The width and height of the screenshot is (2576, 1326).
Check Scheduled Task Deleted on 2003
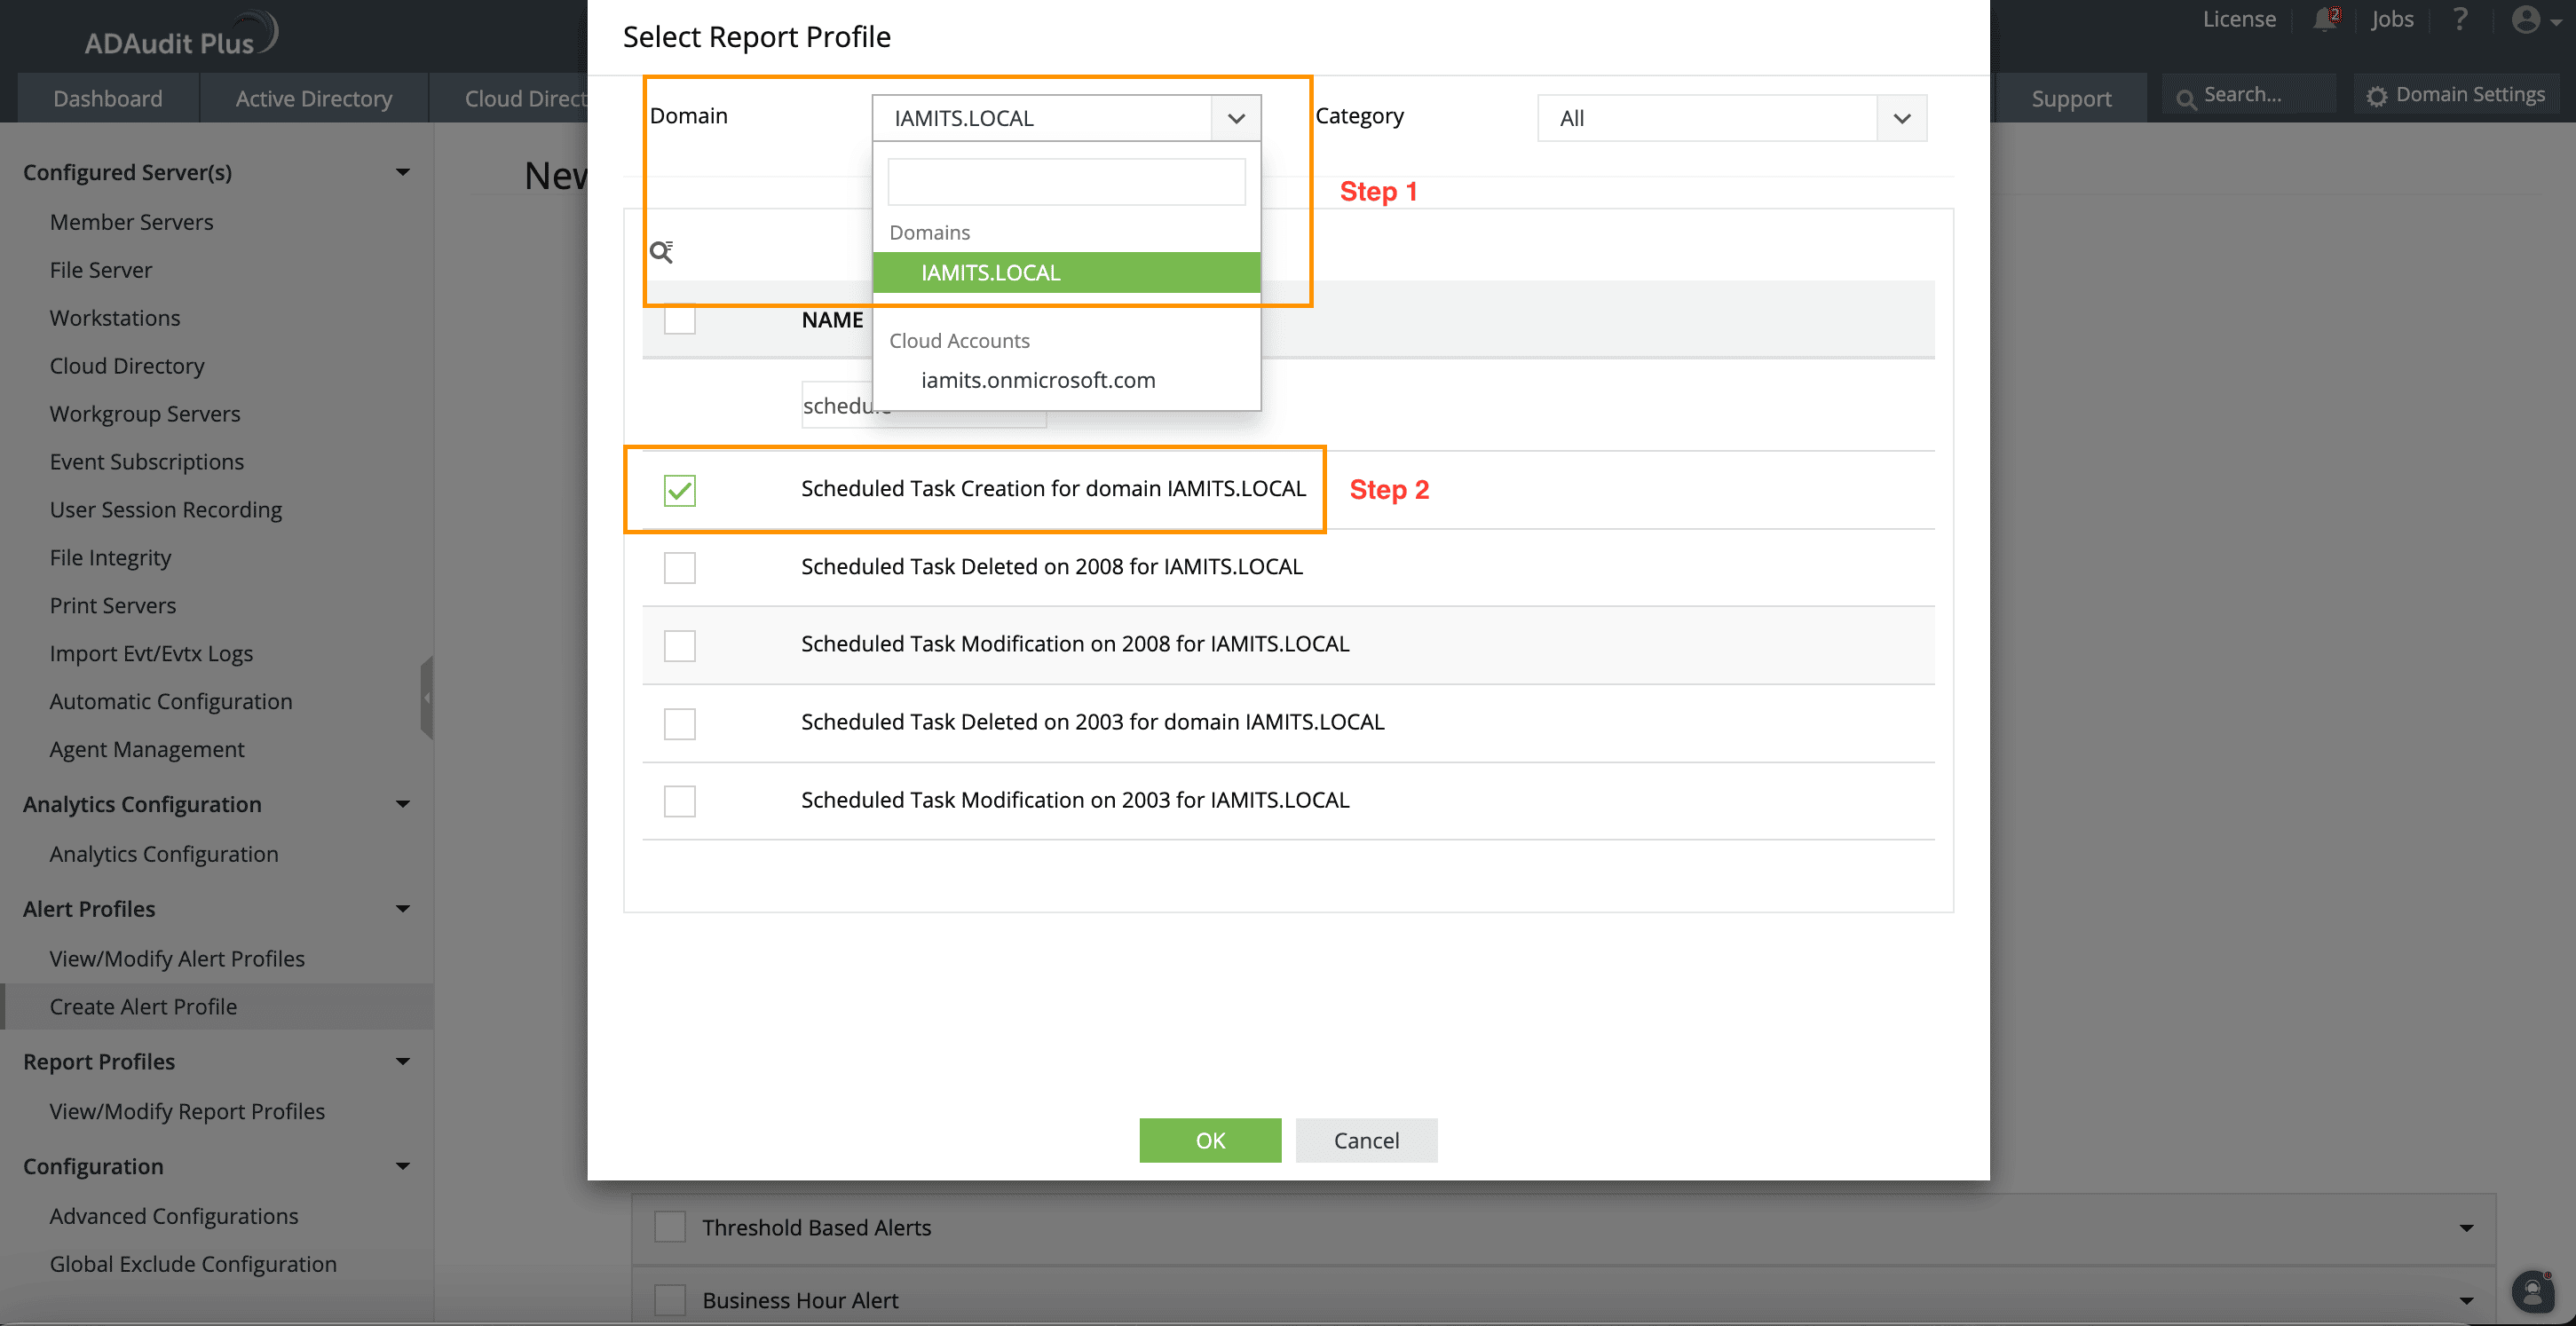tap(680, 723)
